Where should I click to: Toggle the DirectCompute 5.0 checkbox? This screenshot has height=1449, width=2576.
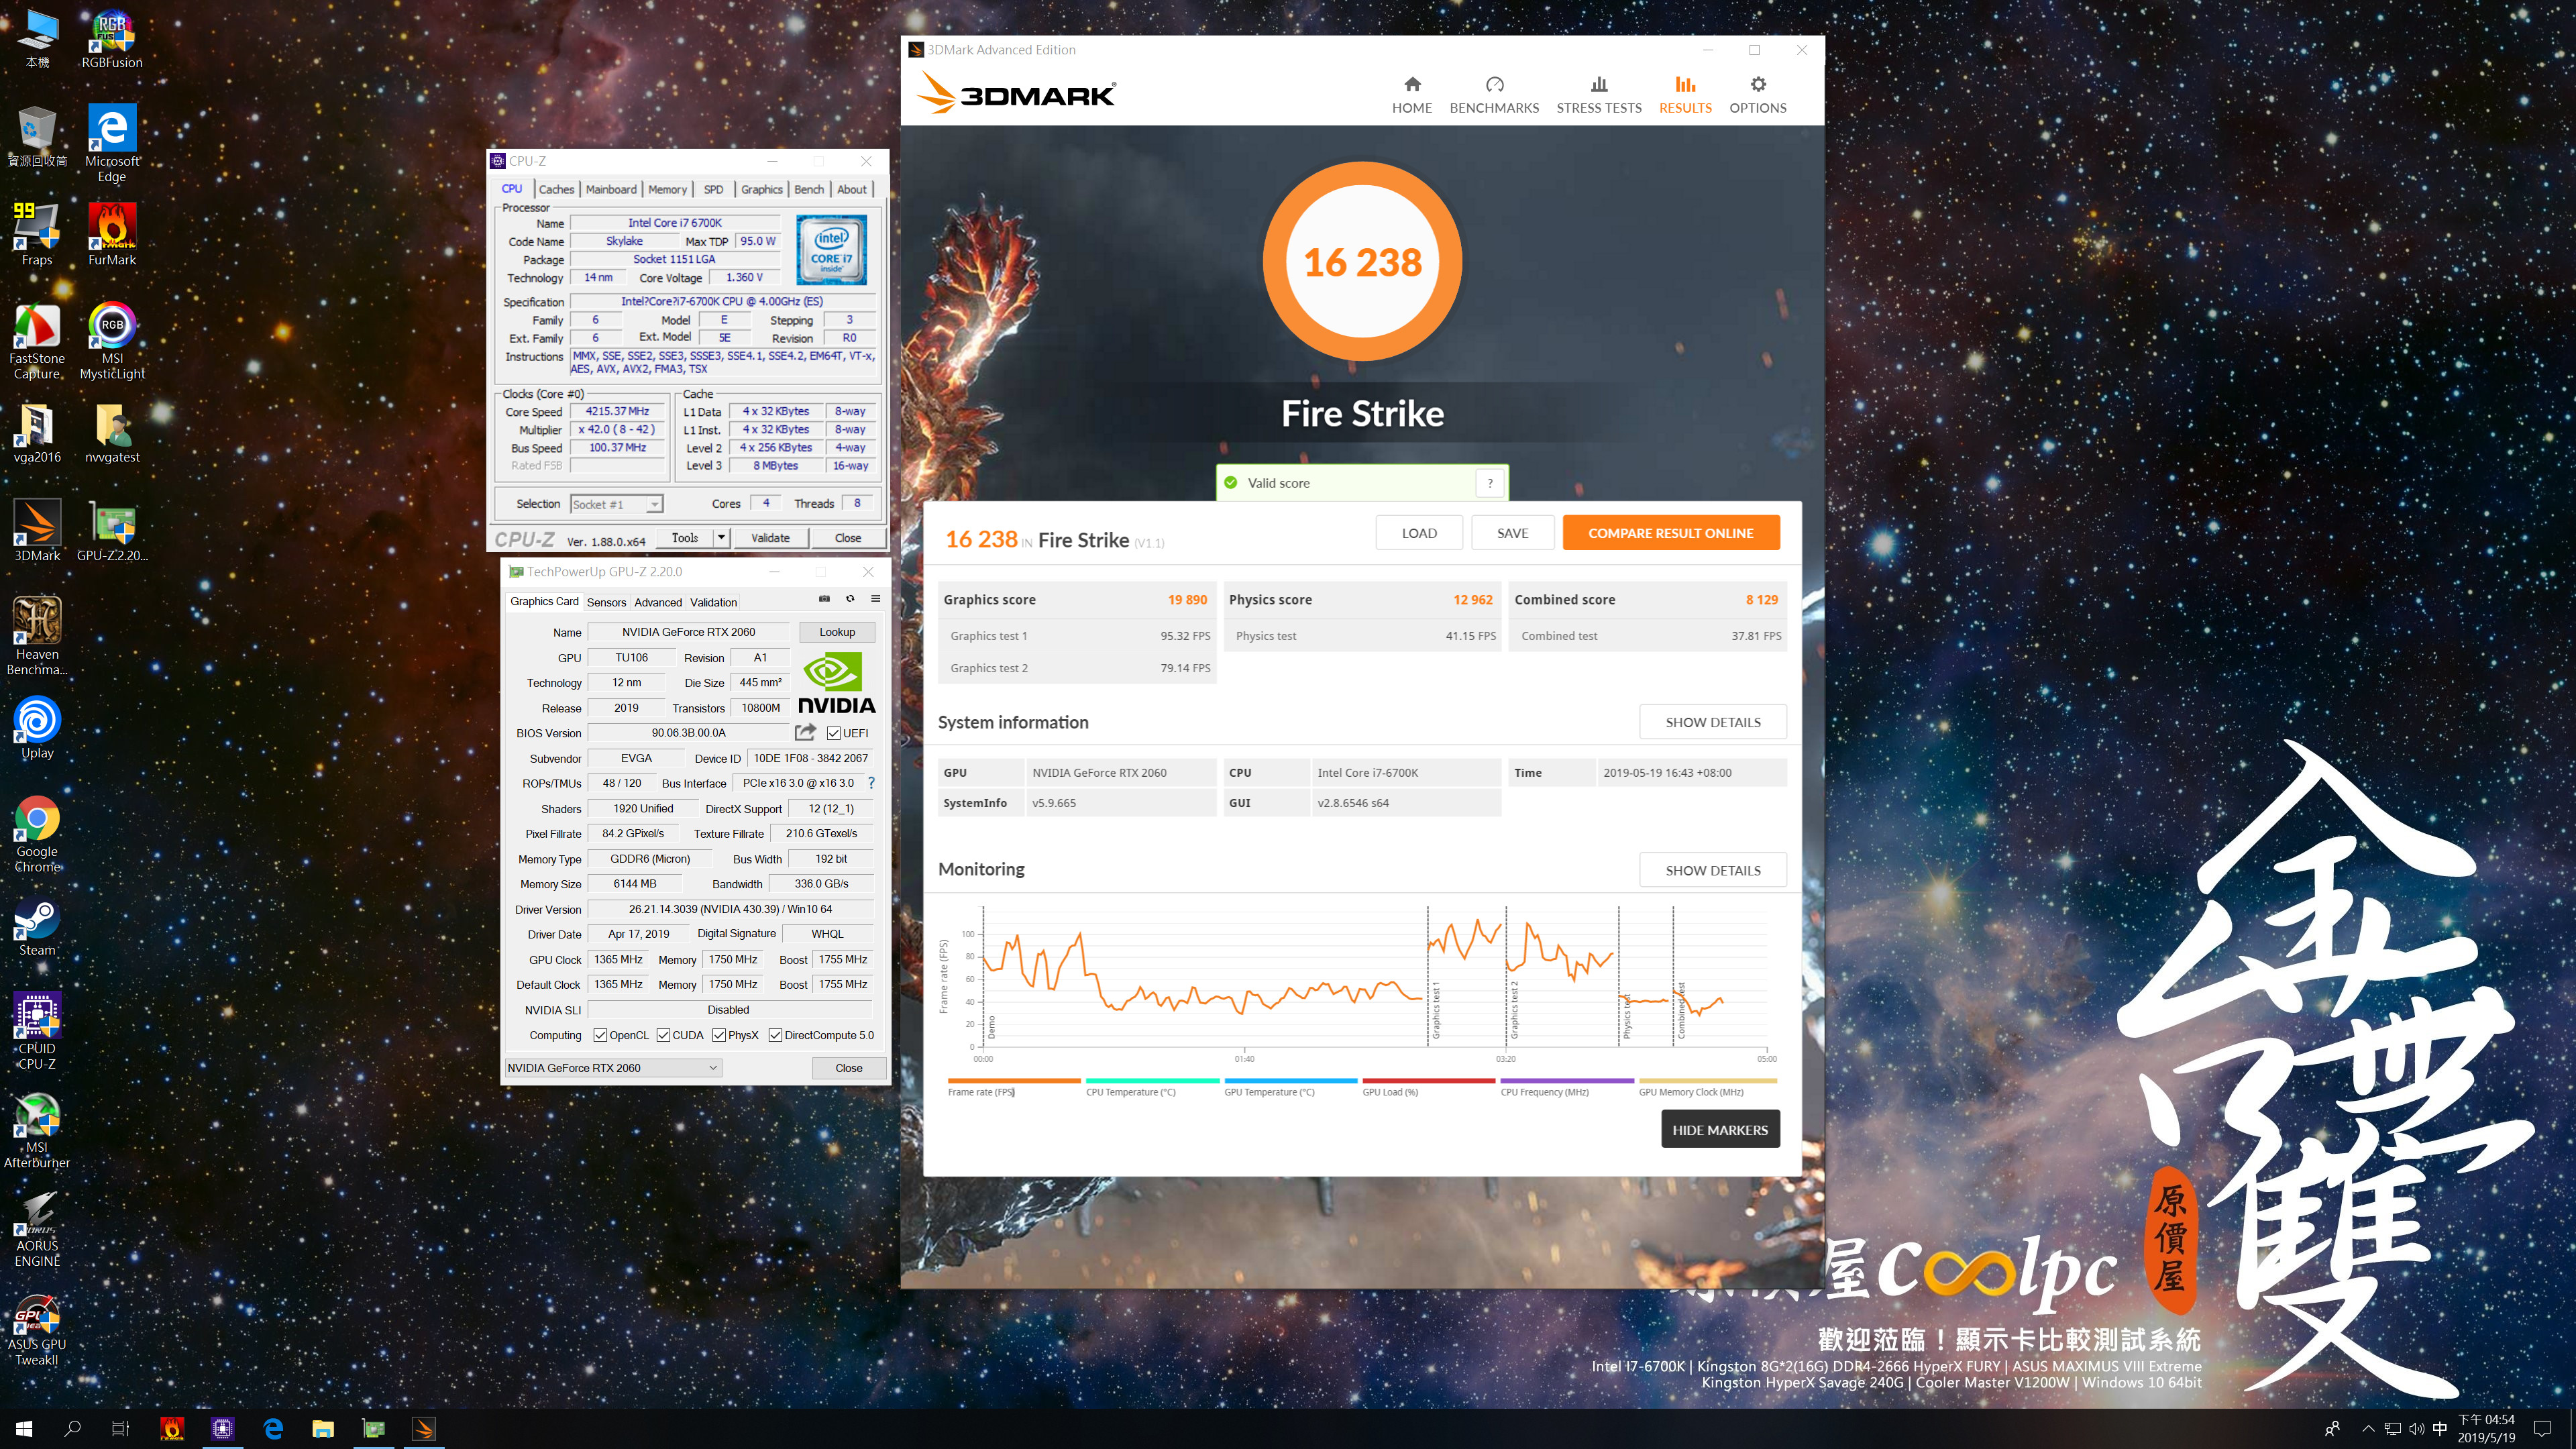tap(775, 1035)
